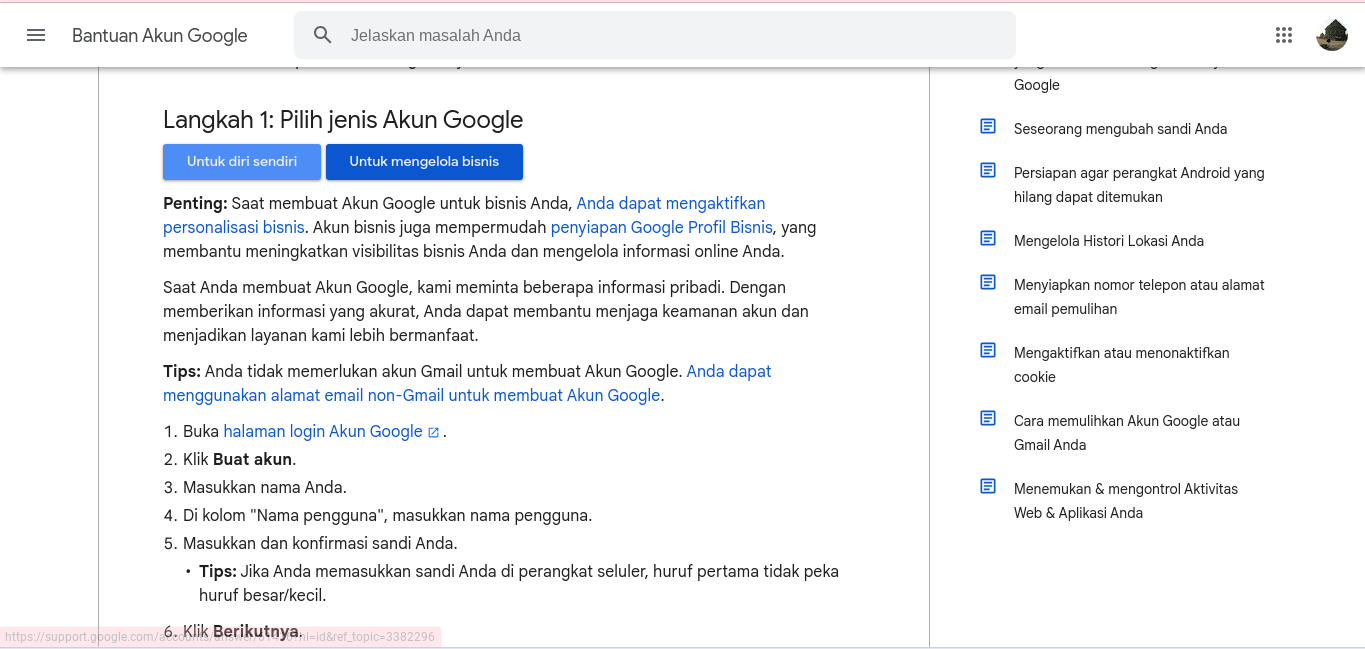Screen dimensions: 1365x649
Task: Go to Bantuan Akun Google home
Action: click(160, 35)
